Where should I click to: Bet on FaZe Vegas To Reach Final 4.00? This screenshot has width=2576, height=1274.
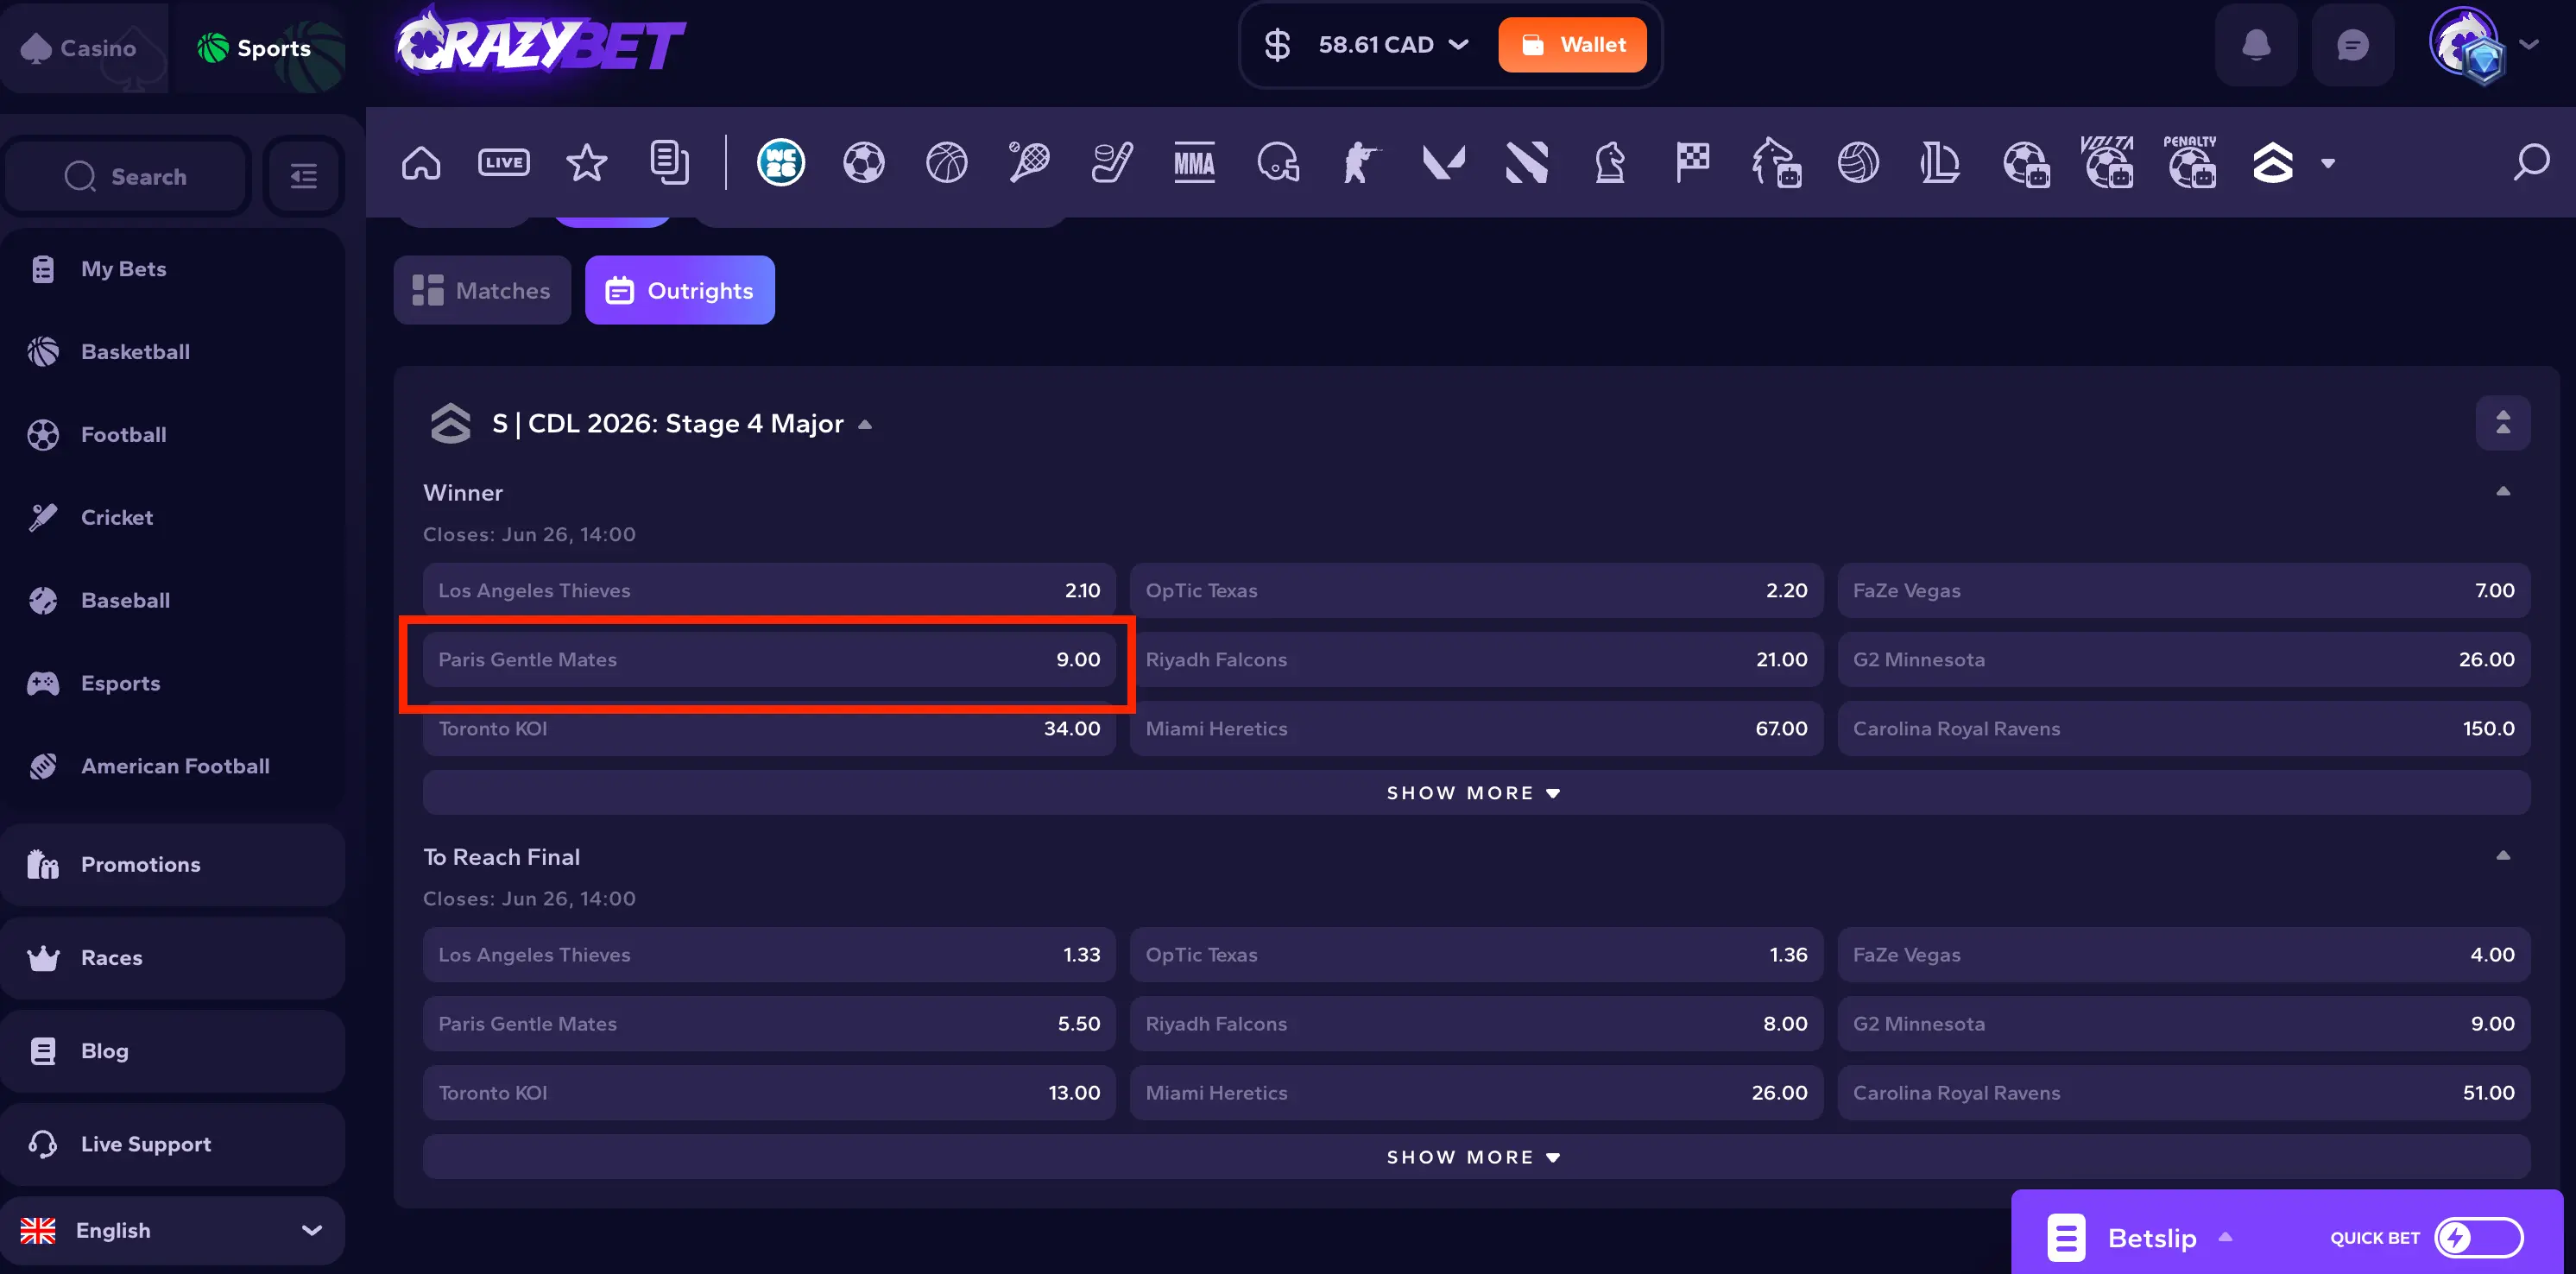(2184, 954)
